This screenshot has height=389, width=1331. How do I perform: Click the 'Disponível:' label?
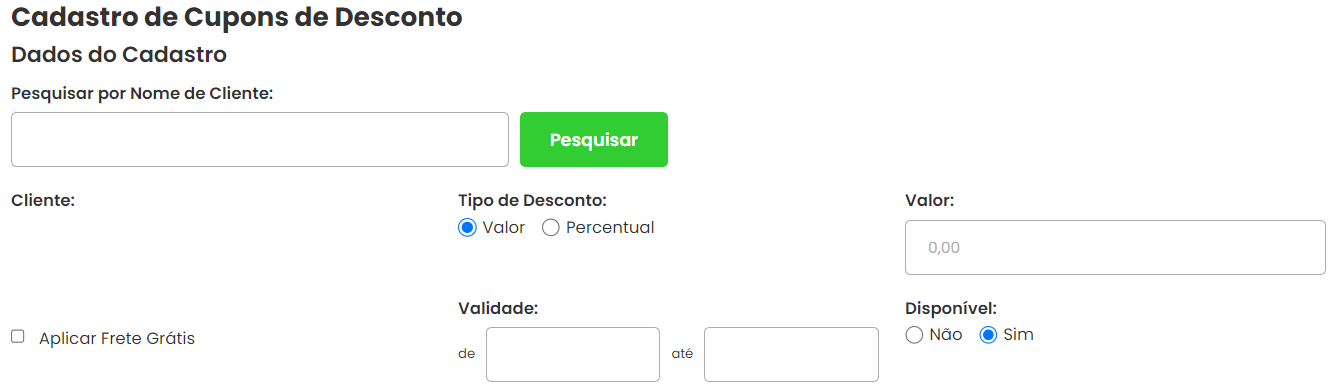(951, 308)
